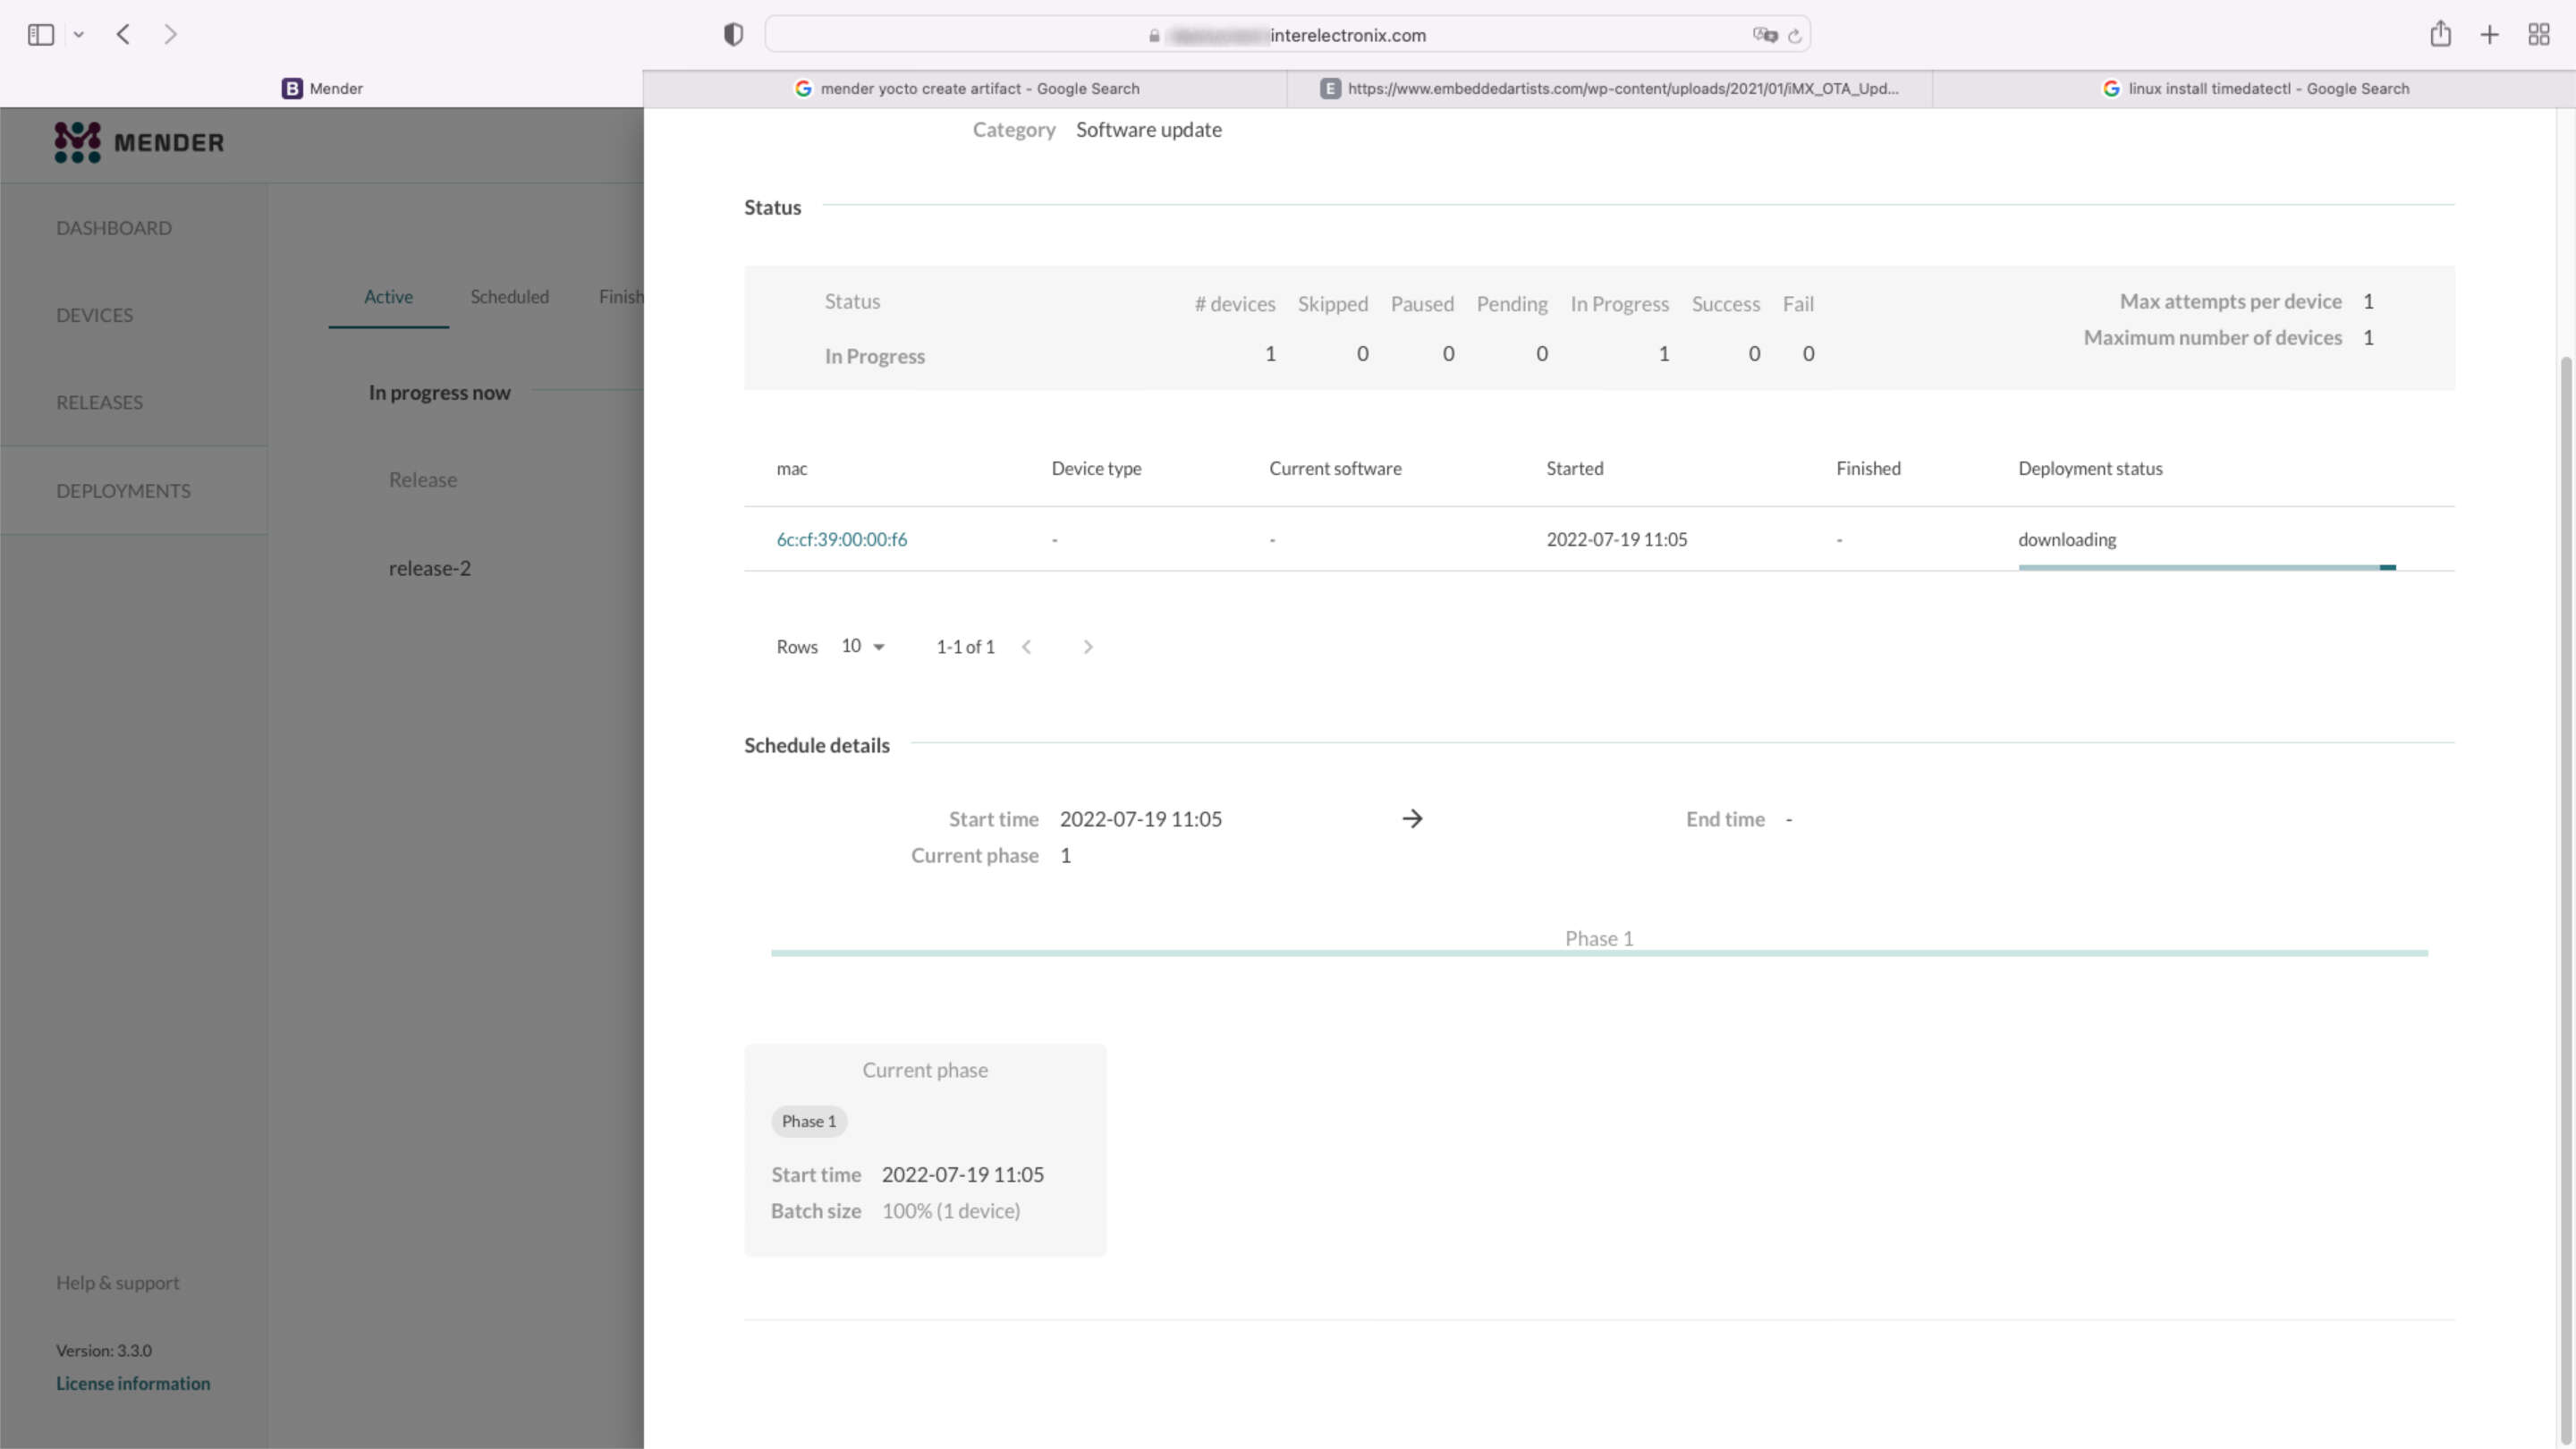Expand the schedule details section
This screenshot has height=1449, width=2576.
pos(816,743)
